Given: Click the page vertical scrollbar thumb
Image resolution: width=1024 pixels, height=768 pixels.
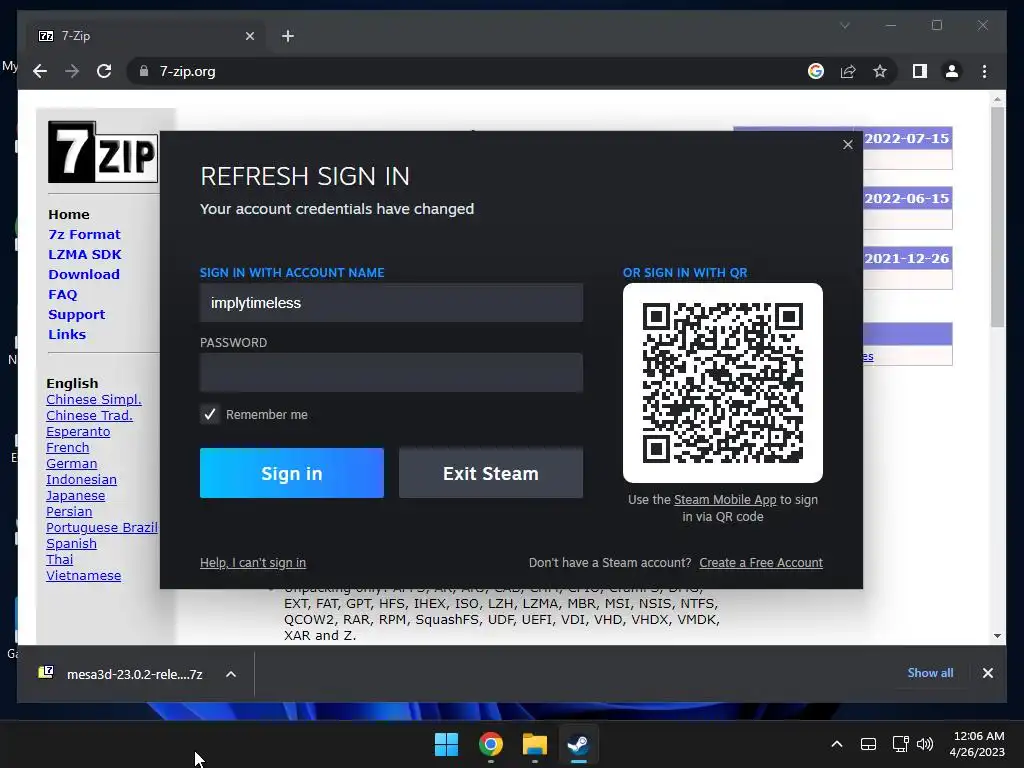Looking at the screenshot, I should tap(997, 217).
